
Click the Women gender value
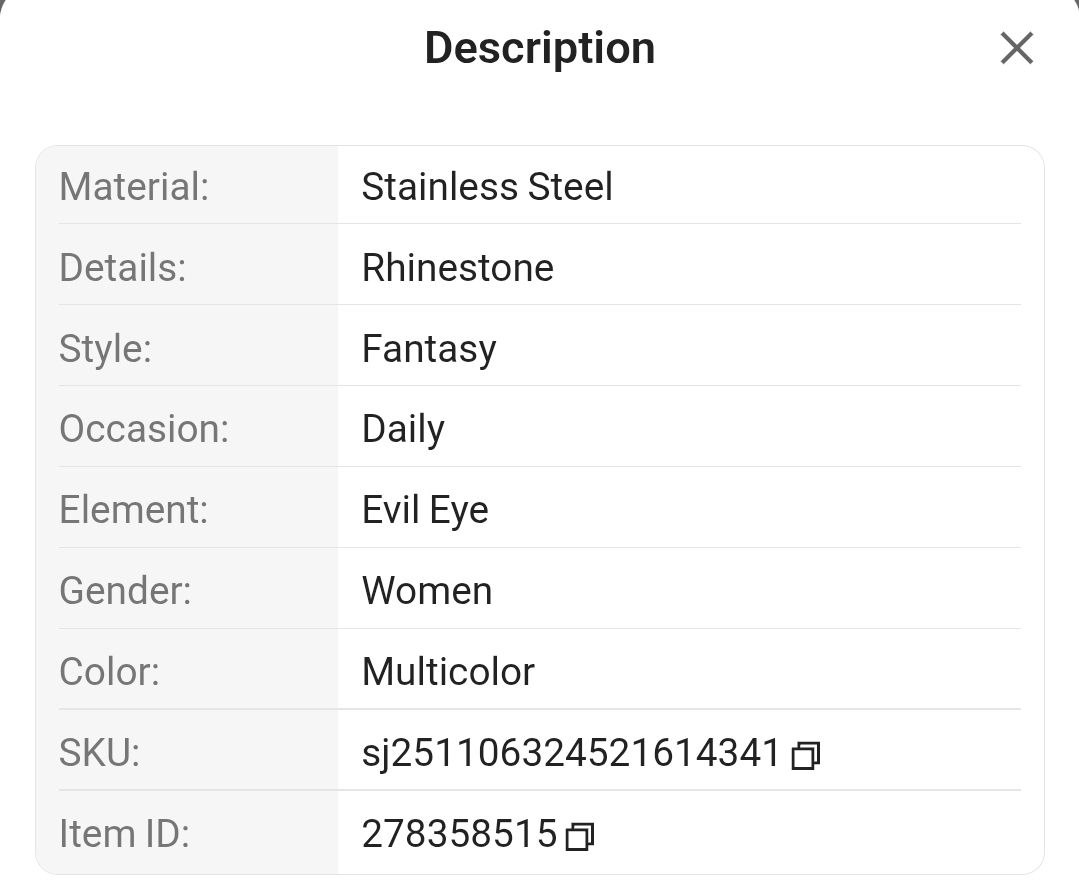point(427,591)
